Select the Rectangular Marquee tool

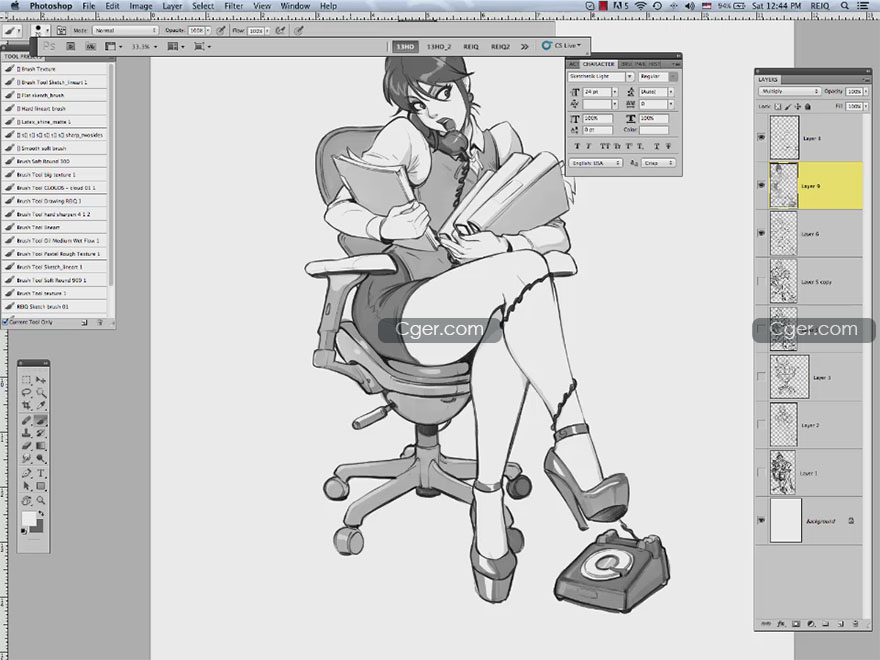[x=26, y=380]
